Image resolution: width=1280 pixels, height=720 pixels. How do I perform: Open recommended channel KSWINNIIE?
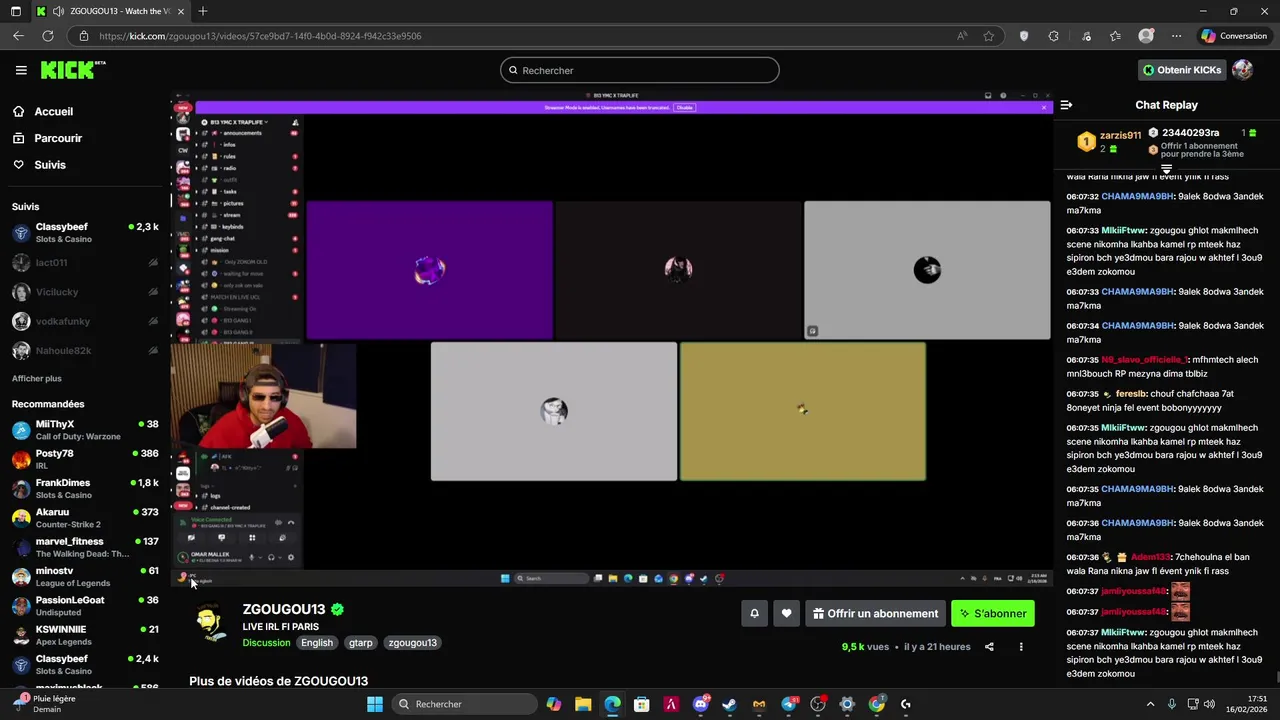[85, 635]
